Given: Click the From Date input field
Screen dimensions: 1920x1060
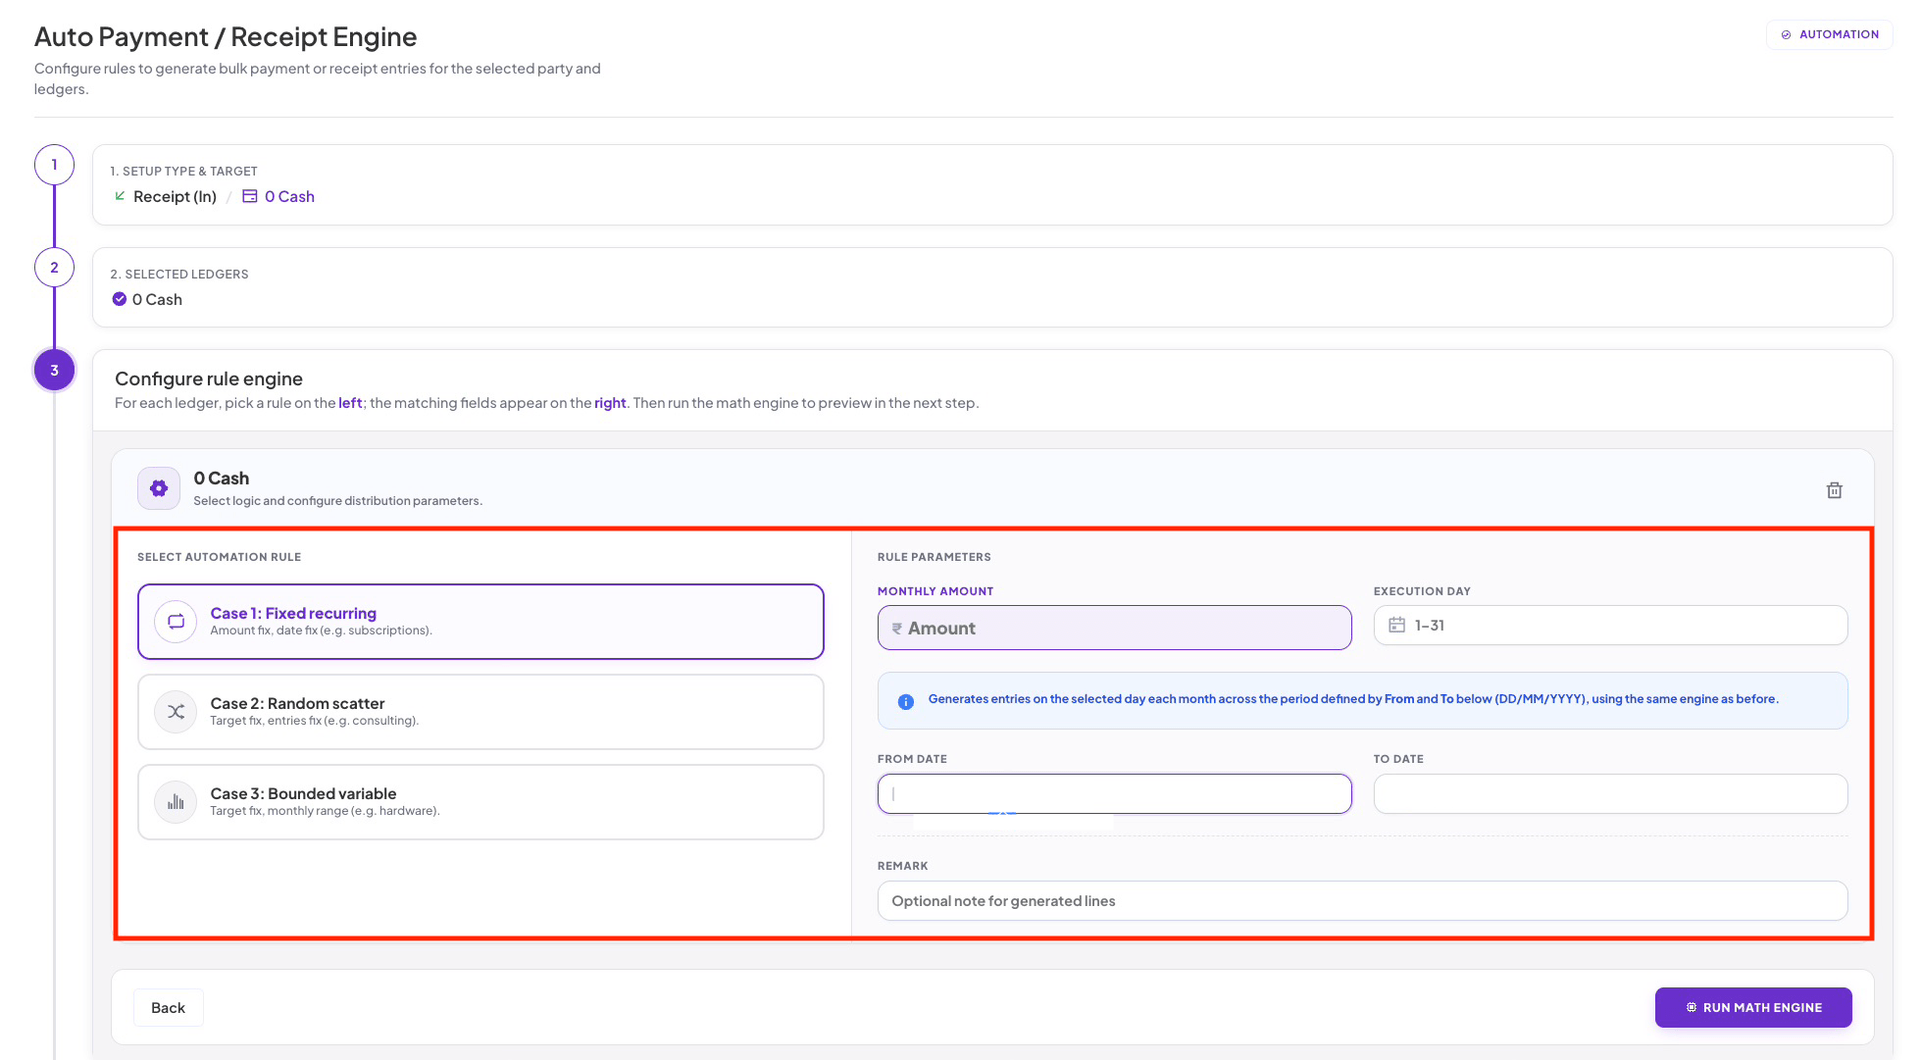Looking at the screenshot, I should click(x=1114, y=794).
